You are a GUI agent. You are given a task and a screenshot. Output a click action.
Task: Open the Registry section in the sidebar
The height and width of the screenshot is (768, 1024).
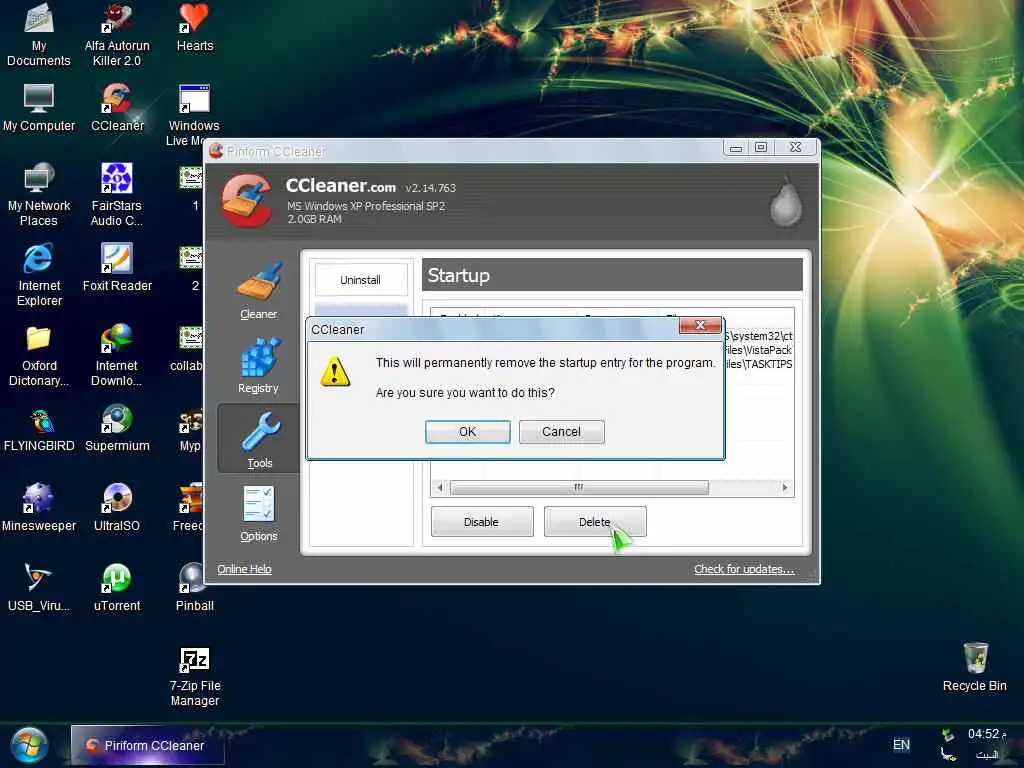259,365
